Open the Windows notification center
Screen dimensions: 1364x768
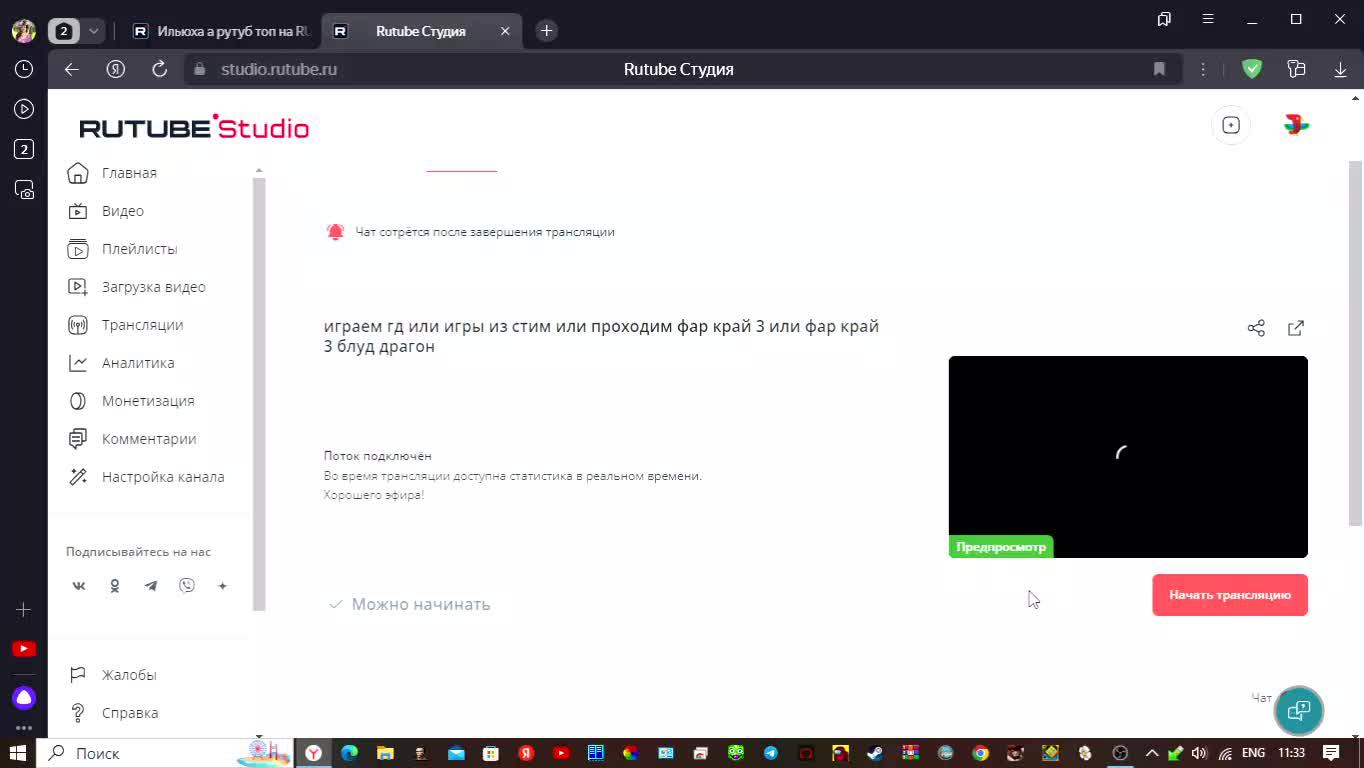1331,753
